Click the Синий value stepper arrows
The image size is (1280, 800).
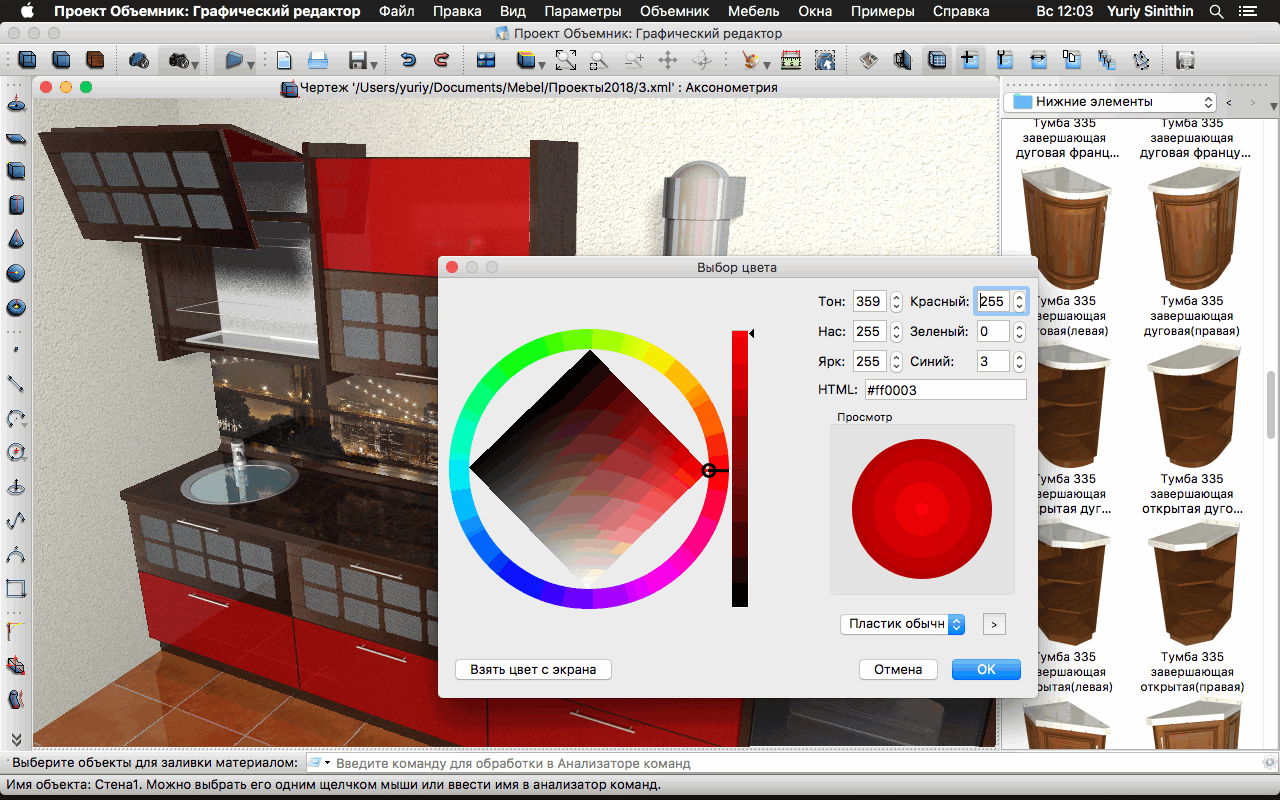[x=1019, y=361]
